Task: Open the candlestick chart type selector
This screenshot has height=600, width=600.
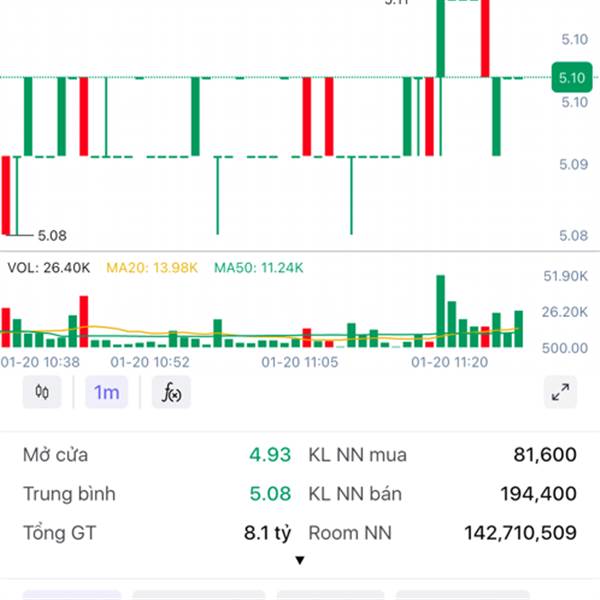Action: [42, 392]
